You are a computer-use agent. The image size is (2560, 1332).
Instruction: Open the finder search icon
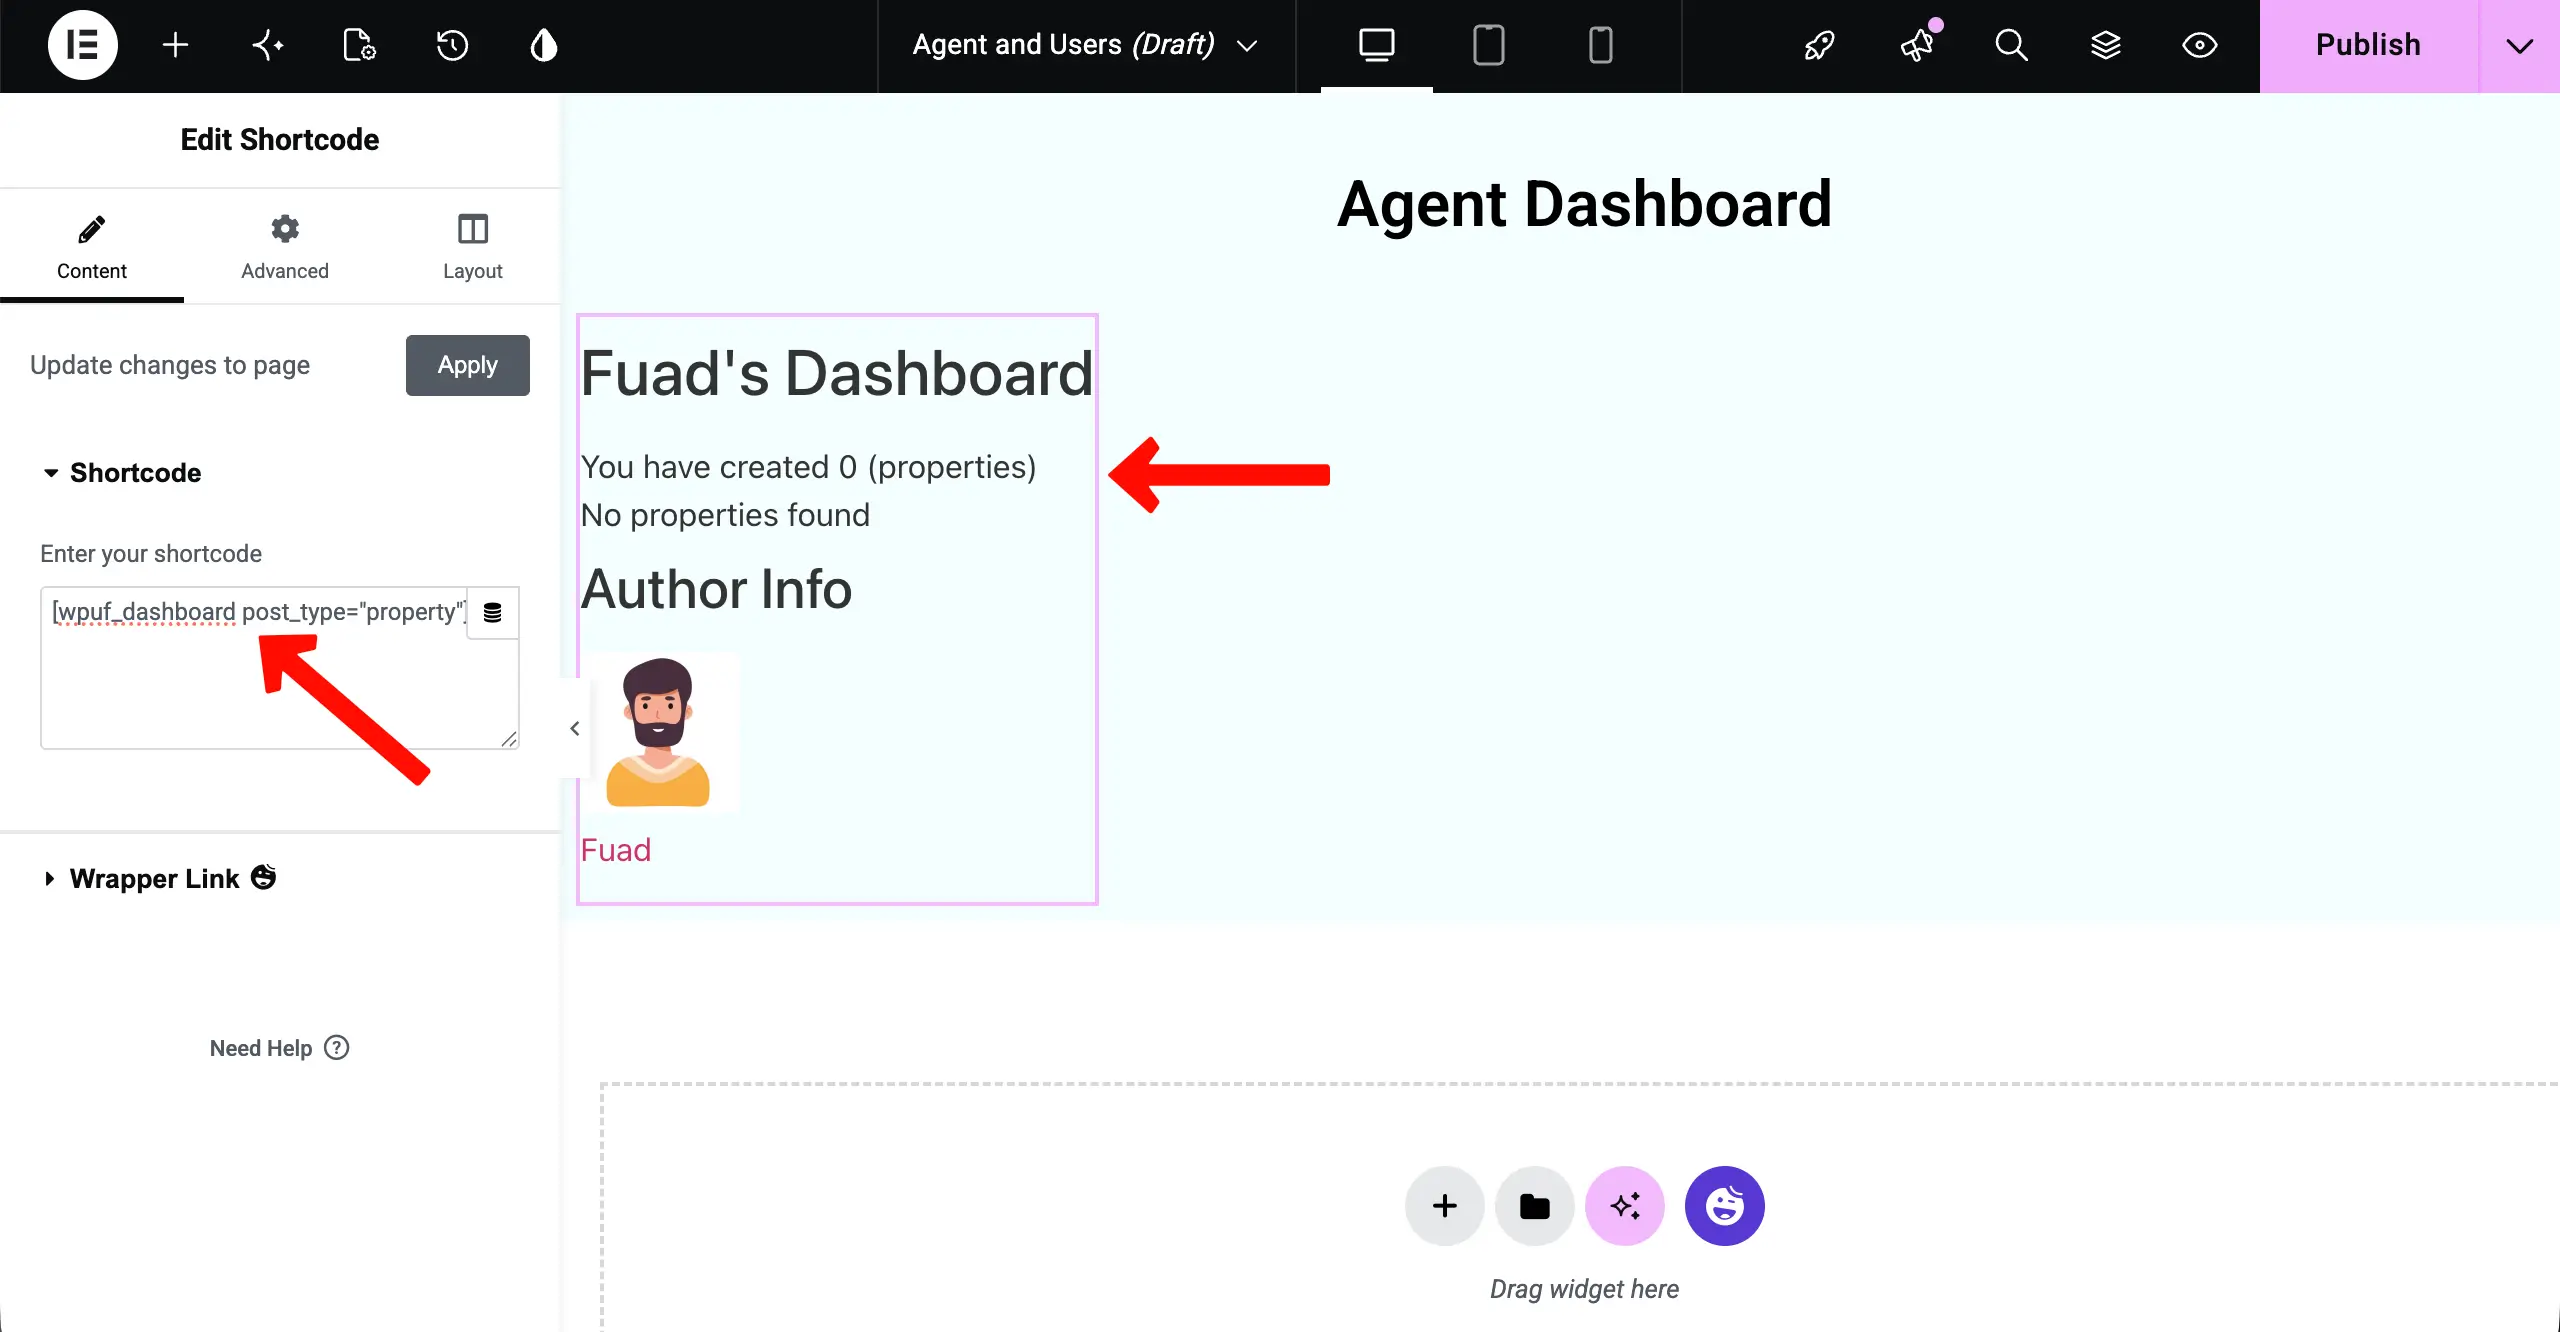(2011, 45)
